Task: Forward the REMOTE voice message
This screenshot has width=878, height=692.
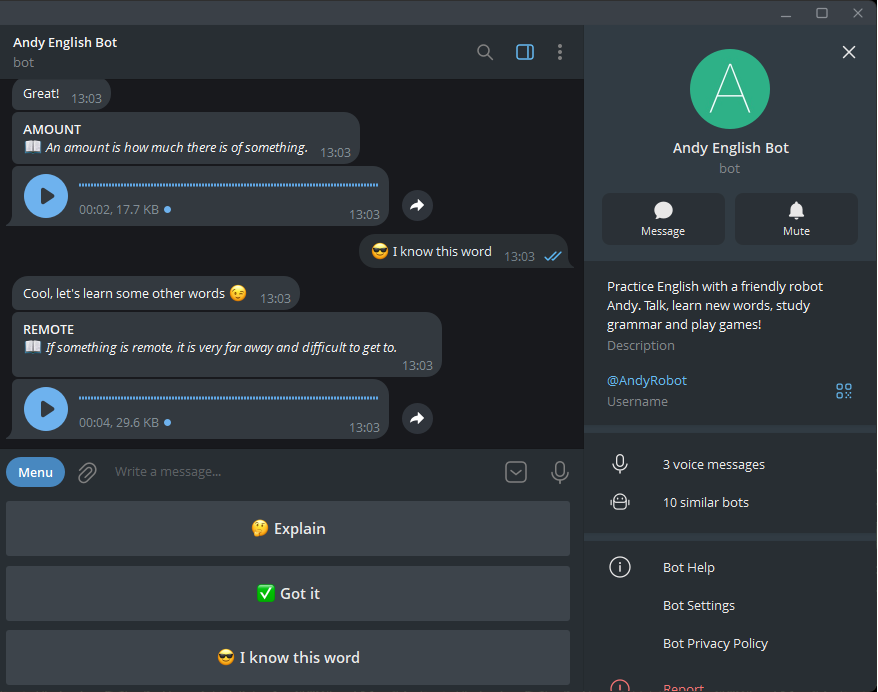Action: tap(417, 418)
